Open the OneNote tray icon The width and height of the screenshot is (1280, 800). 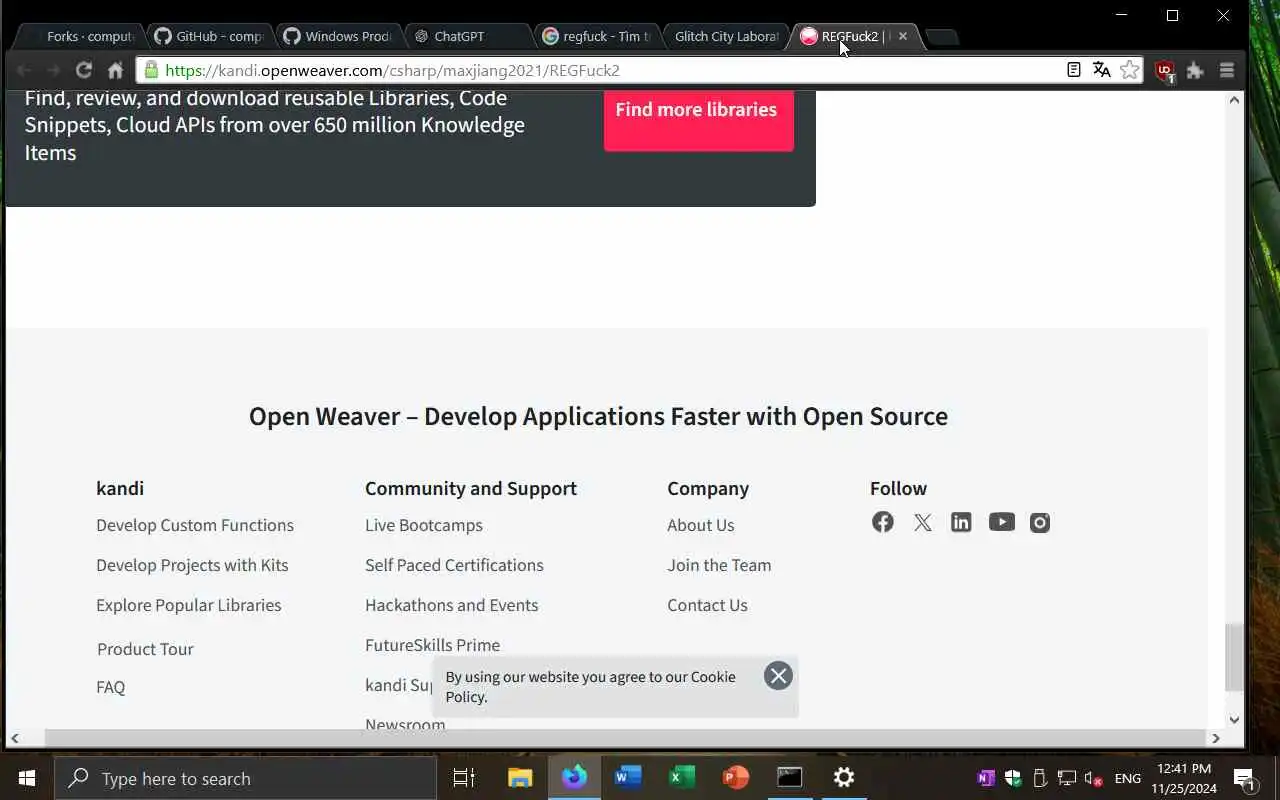coord(986,778)
